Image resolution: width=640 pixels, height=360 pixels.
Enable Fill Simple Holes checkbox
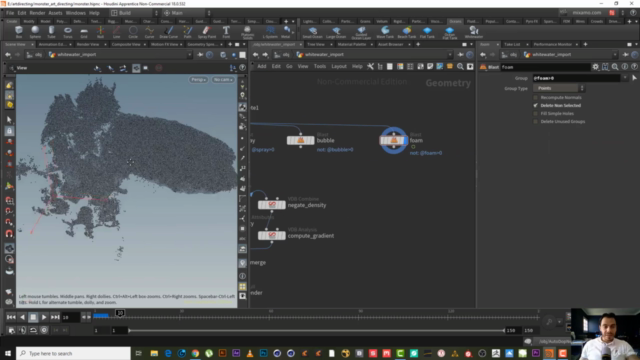pyautogui.click(x=536, y=113)
